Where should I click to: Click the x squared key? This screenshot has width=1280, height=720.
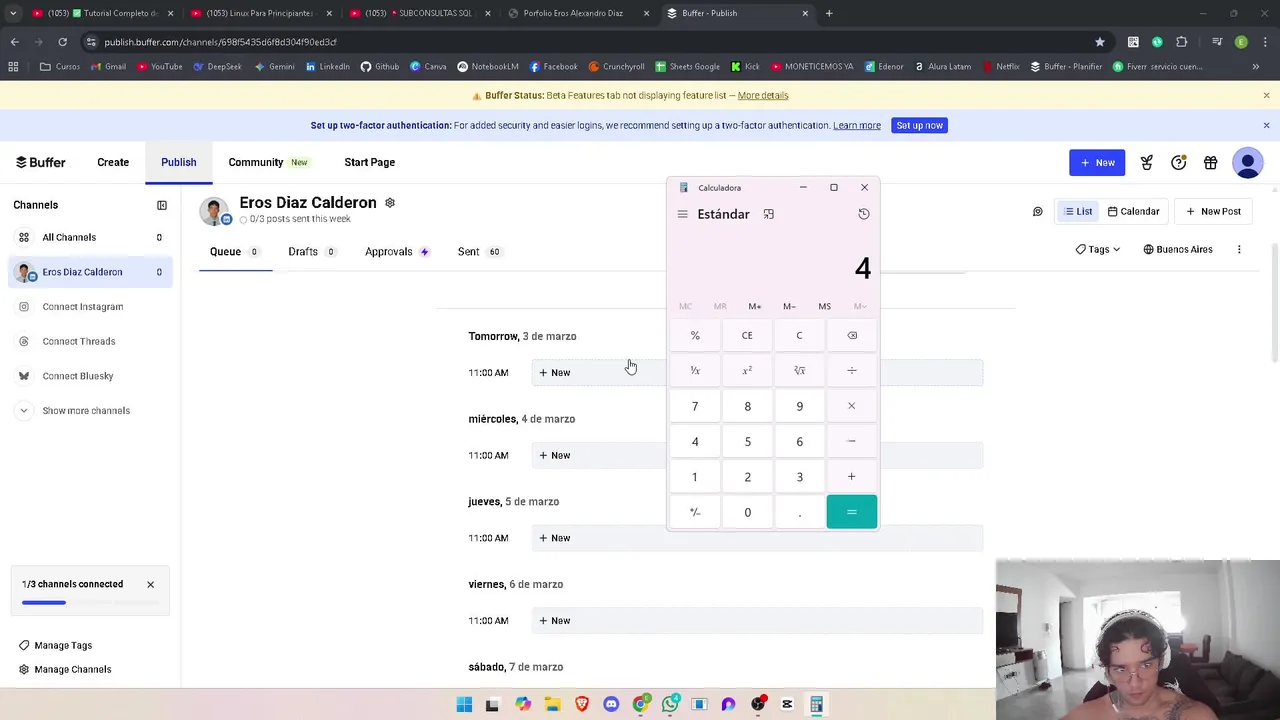[x=747, y=371]
